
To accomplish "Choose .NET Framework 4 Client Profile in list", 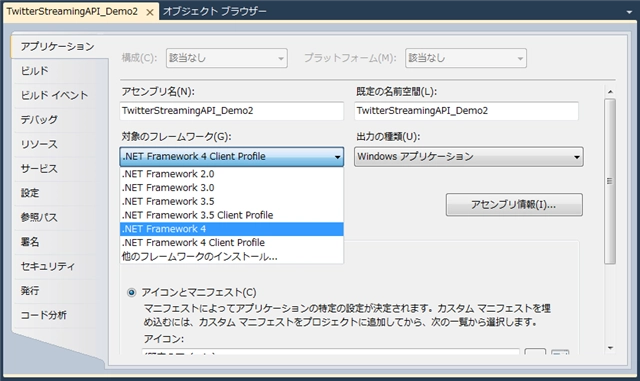I will click(231, 243).
